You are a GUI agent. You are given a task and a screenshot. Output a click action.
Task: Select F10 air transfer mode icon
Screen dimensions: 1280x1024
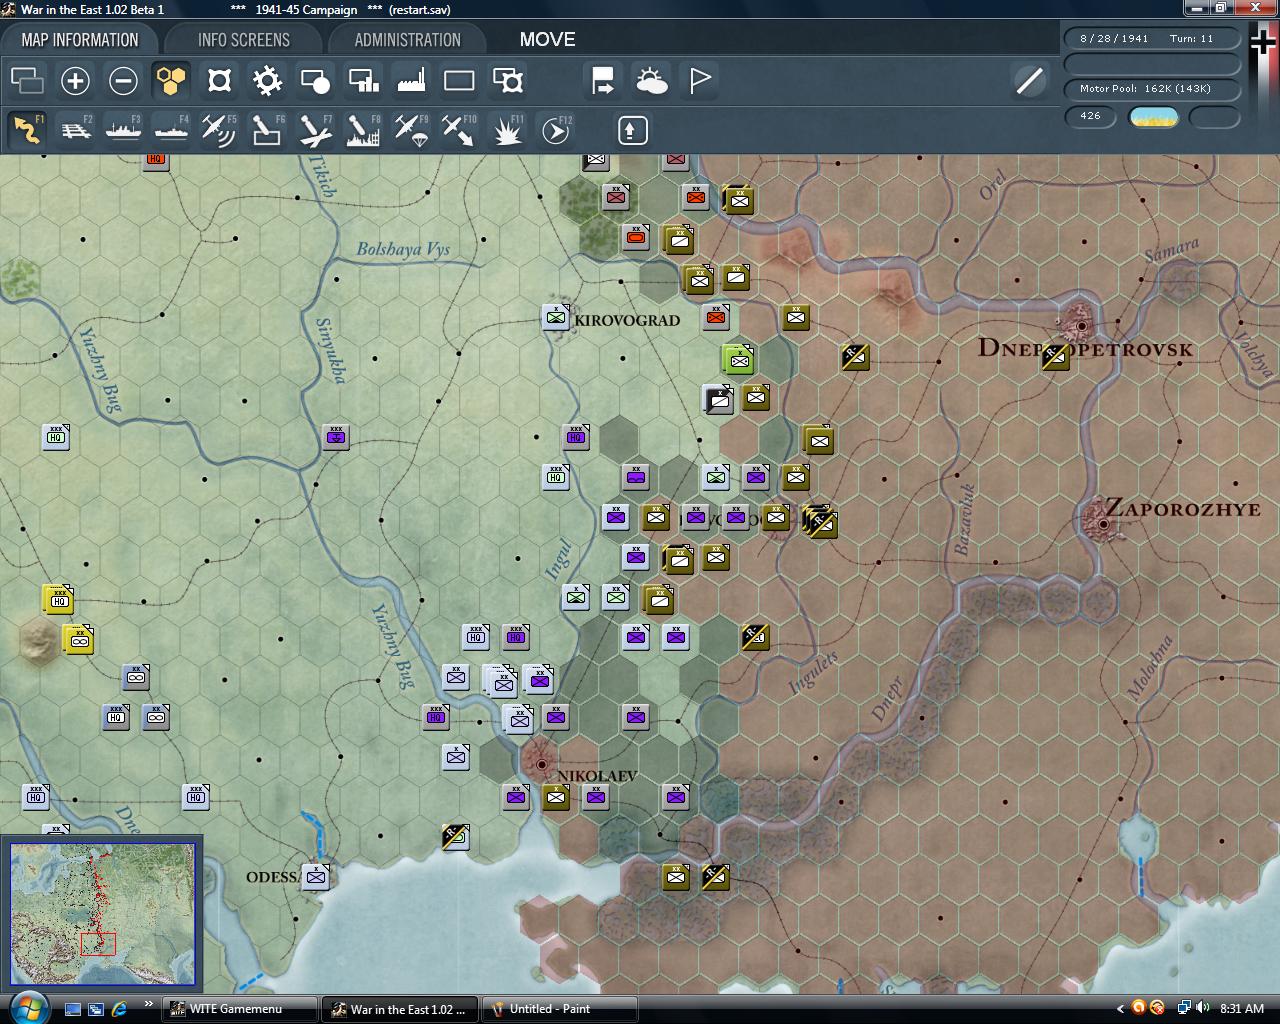tap(459, 130)
